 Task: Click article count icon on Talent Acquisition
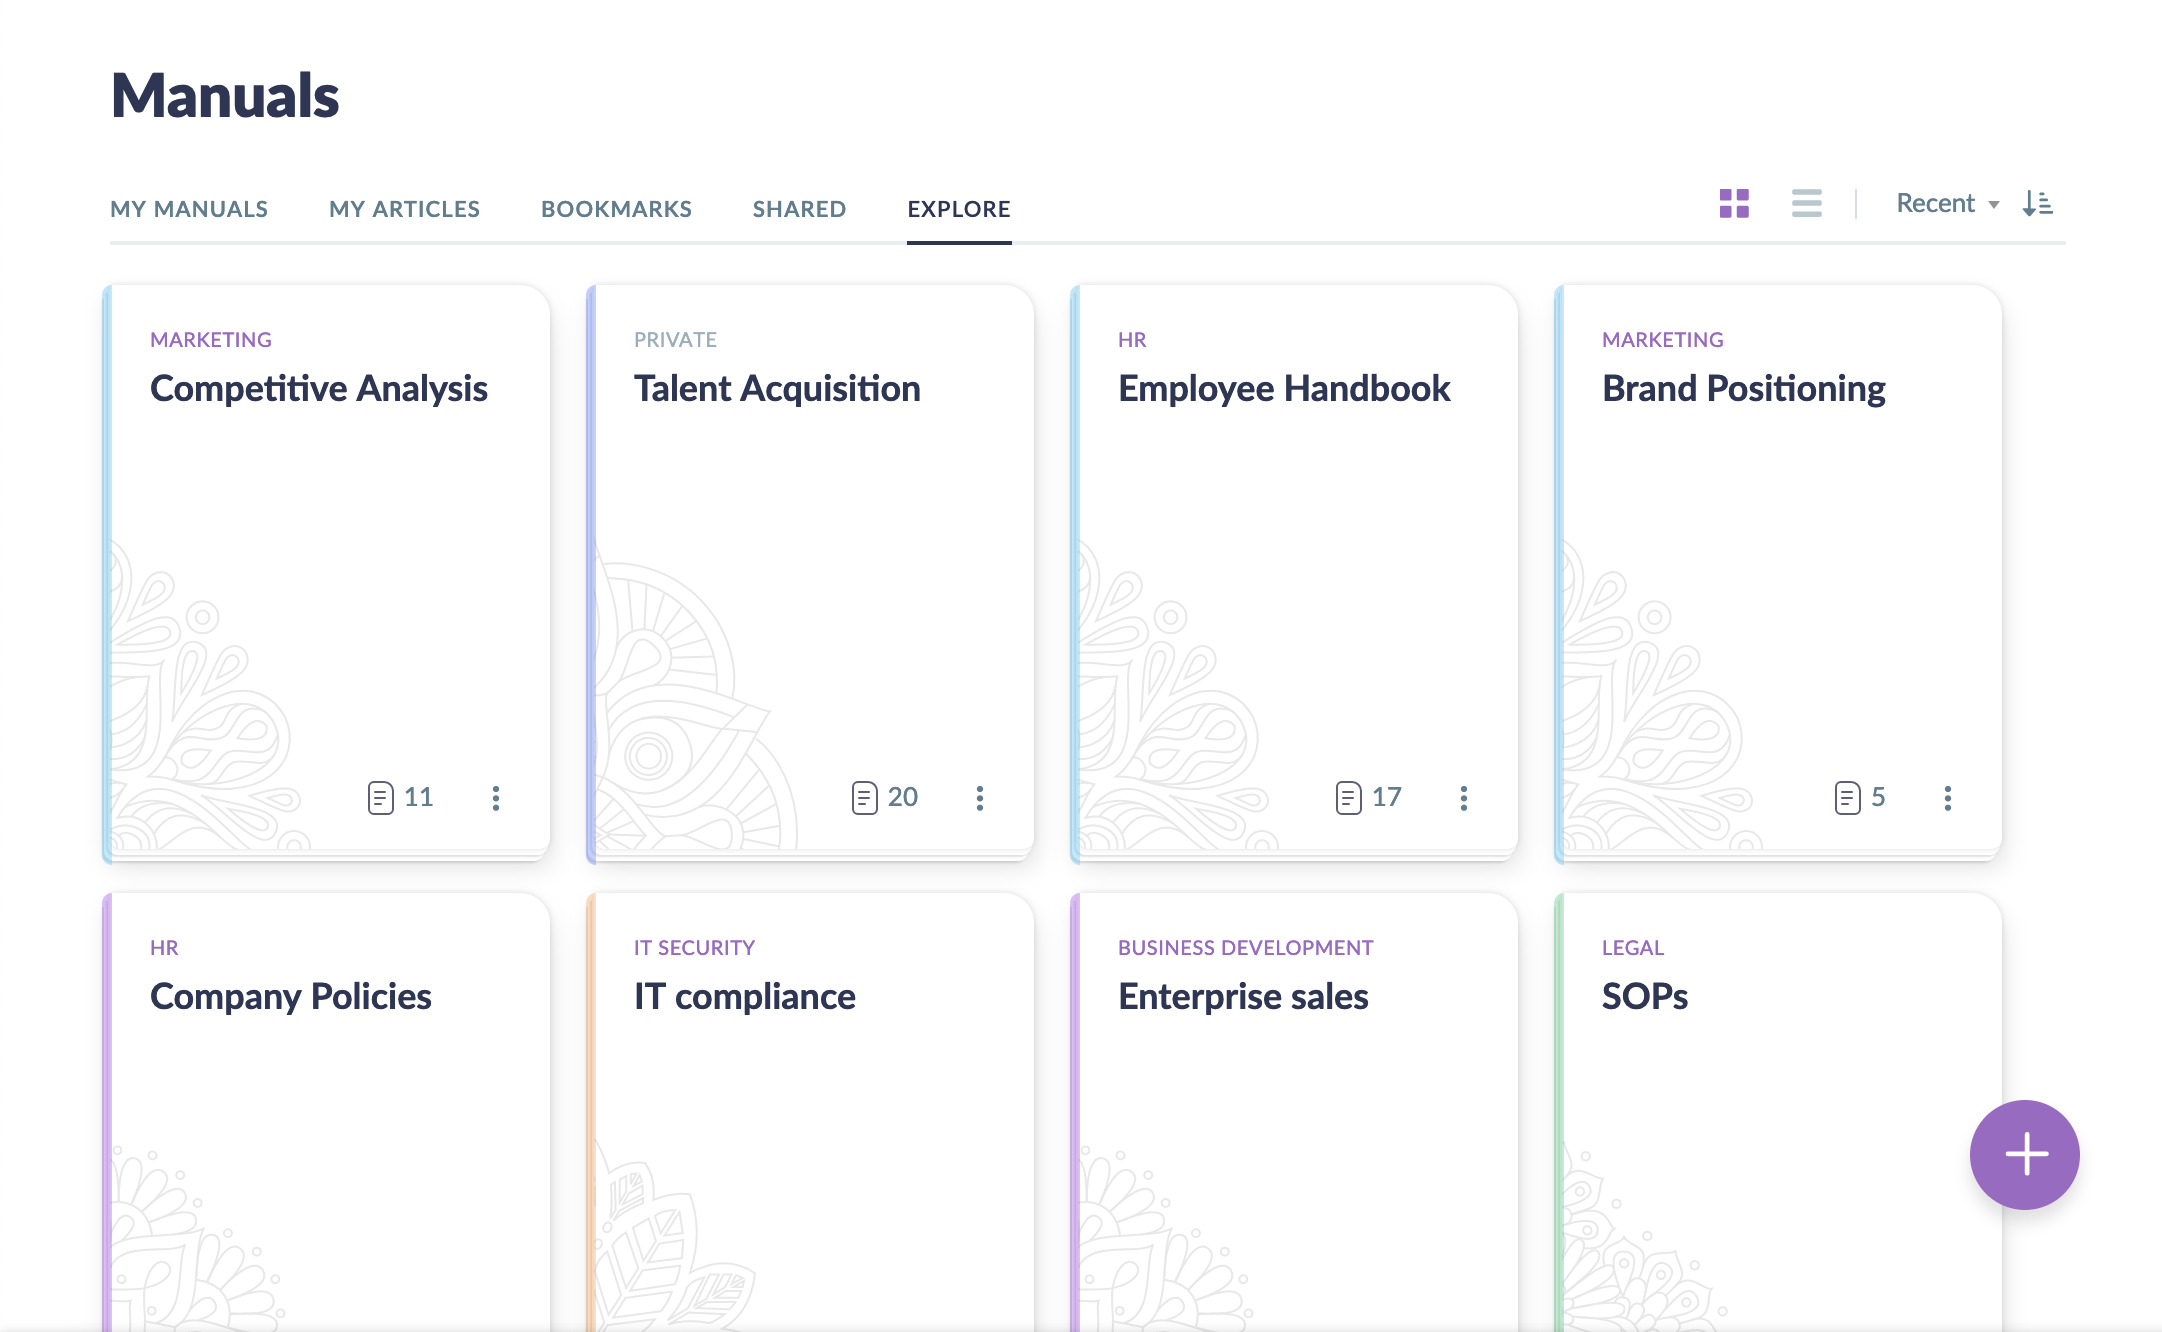pyautogui.click(x=865, y=797)
